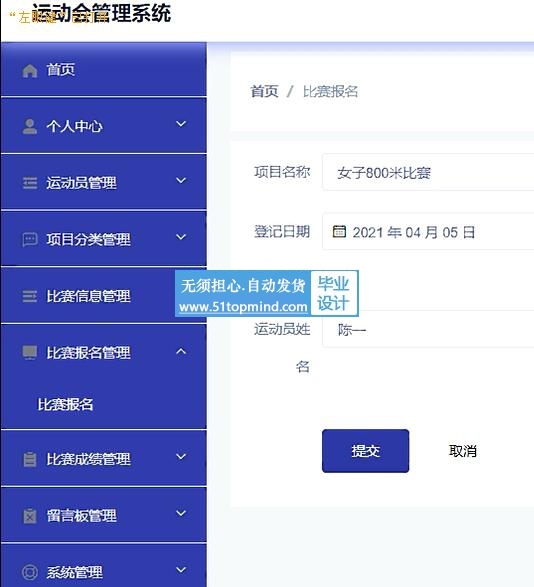534x587 pixels.
Task: Click the lines icon beside 比赛信息管理
Action: 30,296
